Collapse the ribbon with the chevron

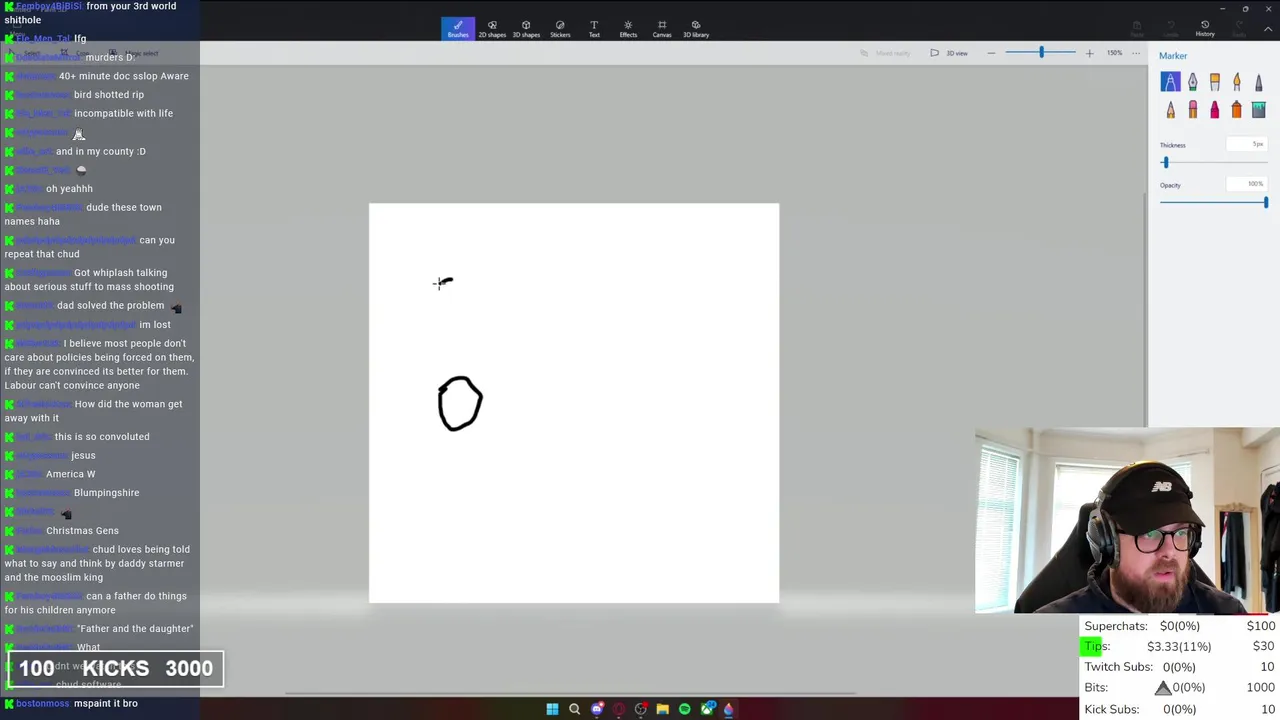click(x=1268, y=29)
